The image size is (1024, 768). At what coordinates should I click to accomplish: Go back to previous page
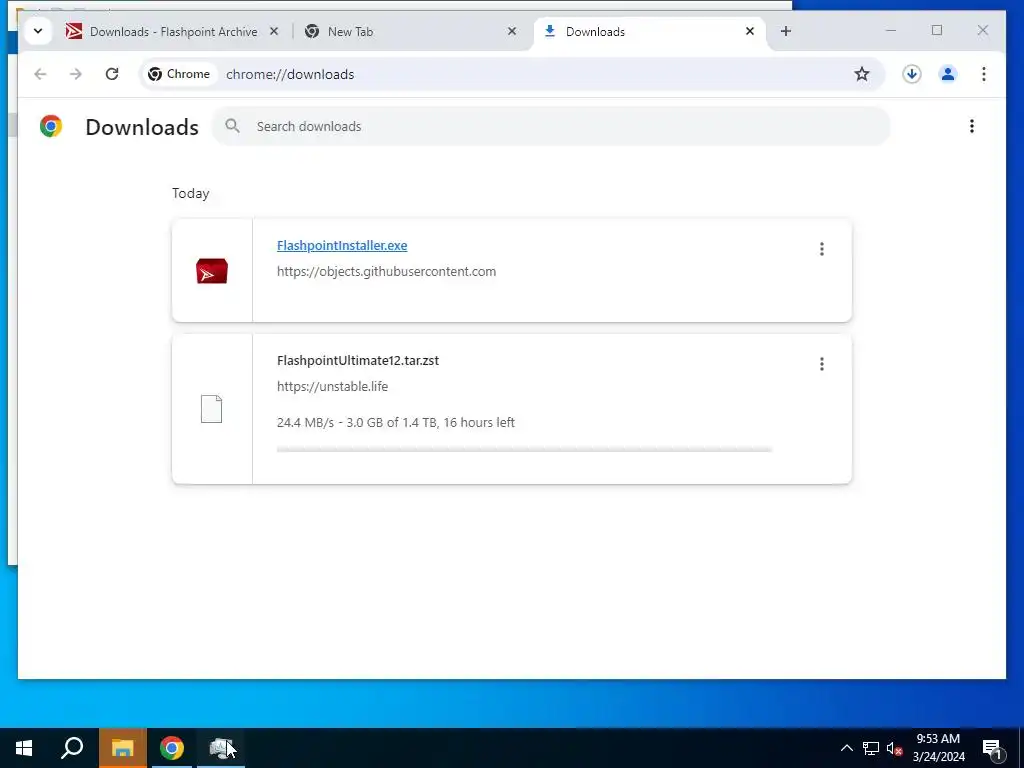click(40, 74)
